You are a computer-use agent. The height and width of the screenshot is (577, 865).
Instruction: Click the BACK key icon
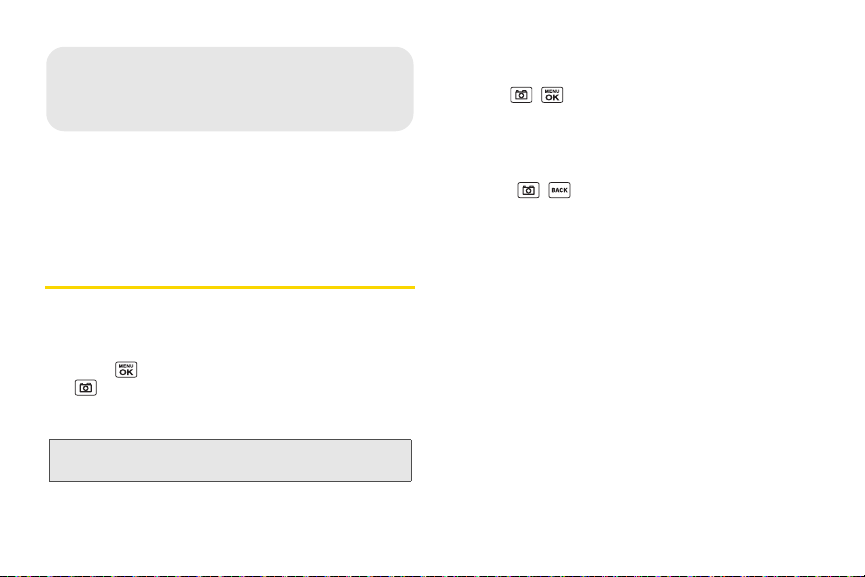click(x=559, y=190)
